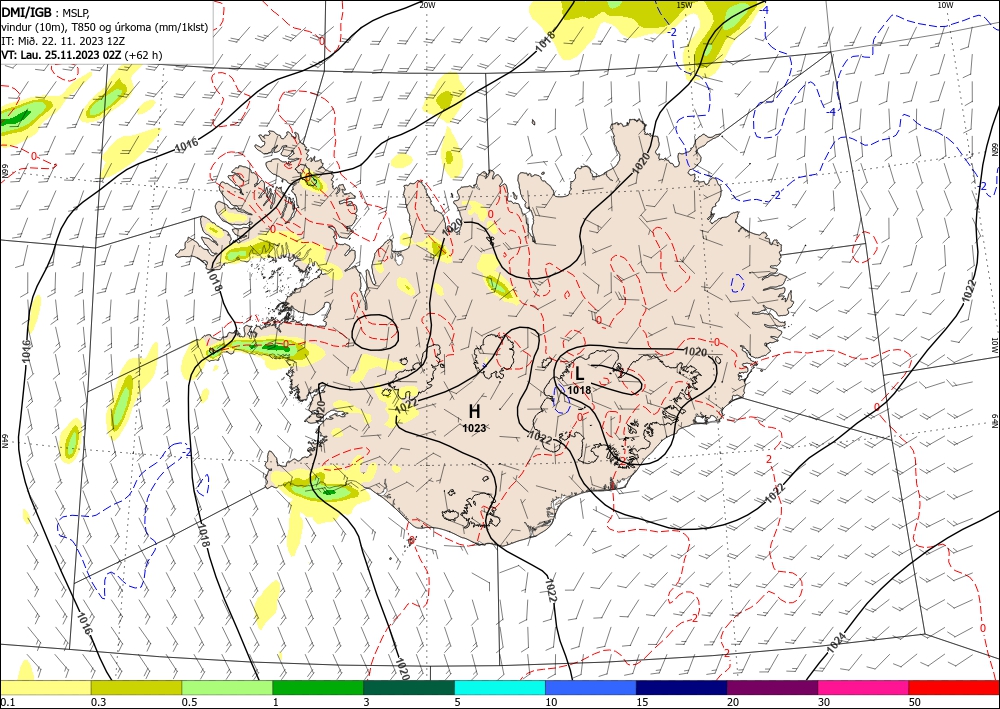Select the light green 0.5 legend swatch
The image size is (1000, 709).
pos(227,687)
